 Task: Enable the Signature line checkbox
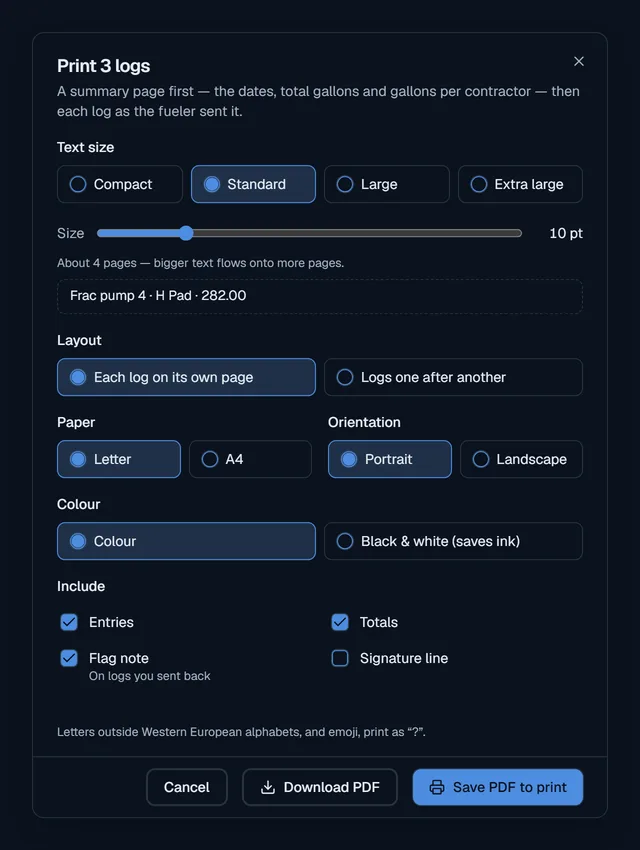[x=340, y=658]
